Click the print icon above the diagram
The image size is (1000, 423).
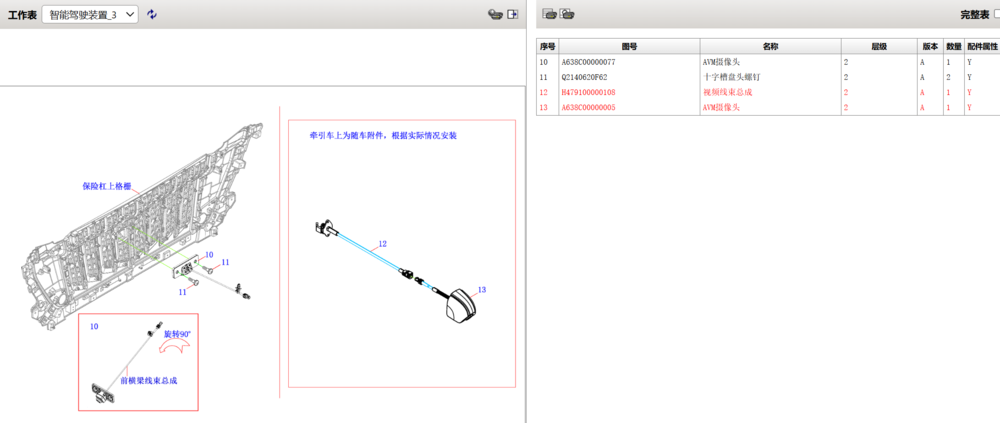(495, 15)
